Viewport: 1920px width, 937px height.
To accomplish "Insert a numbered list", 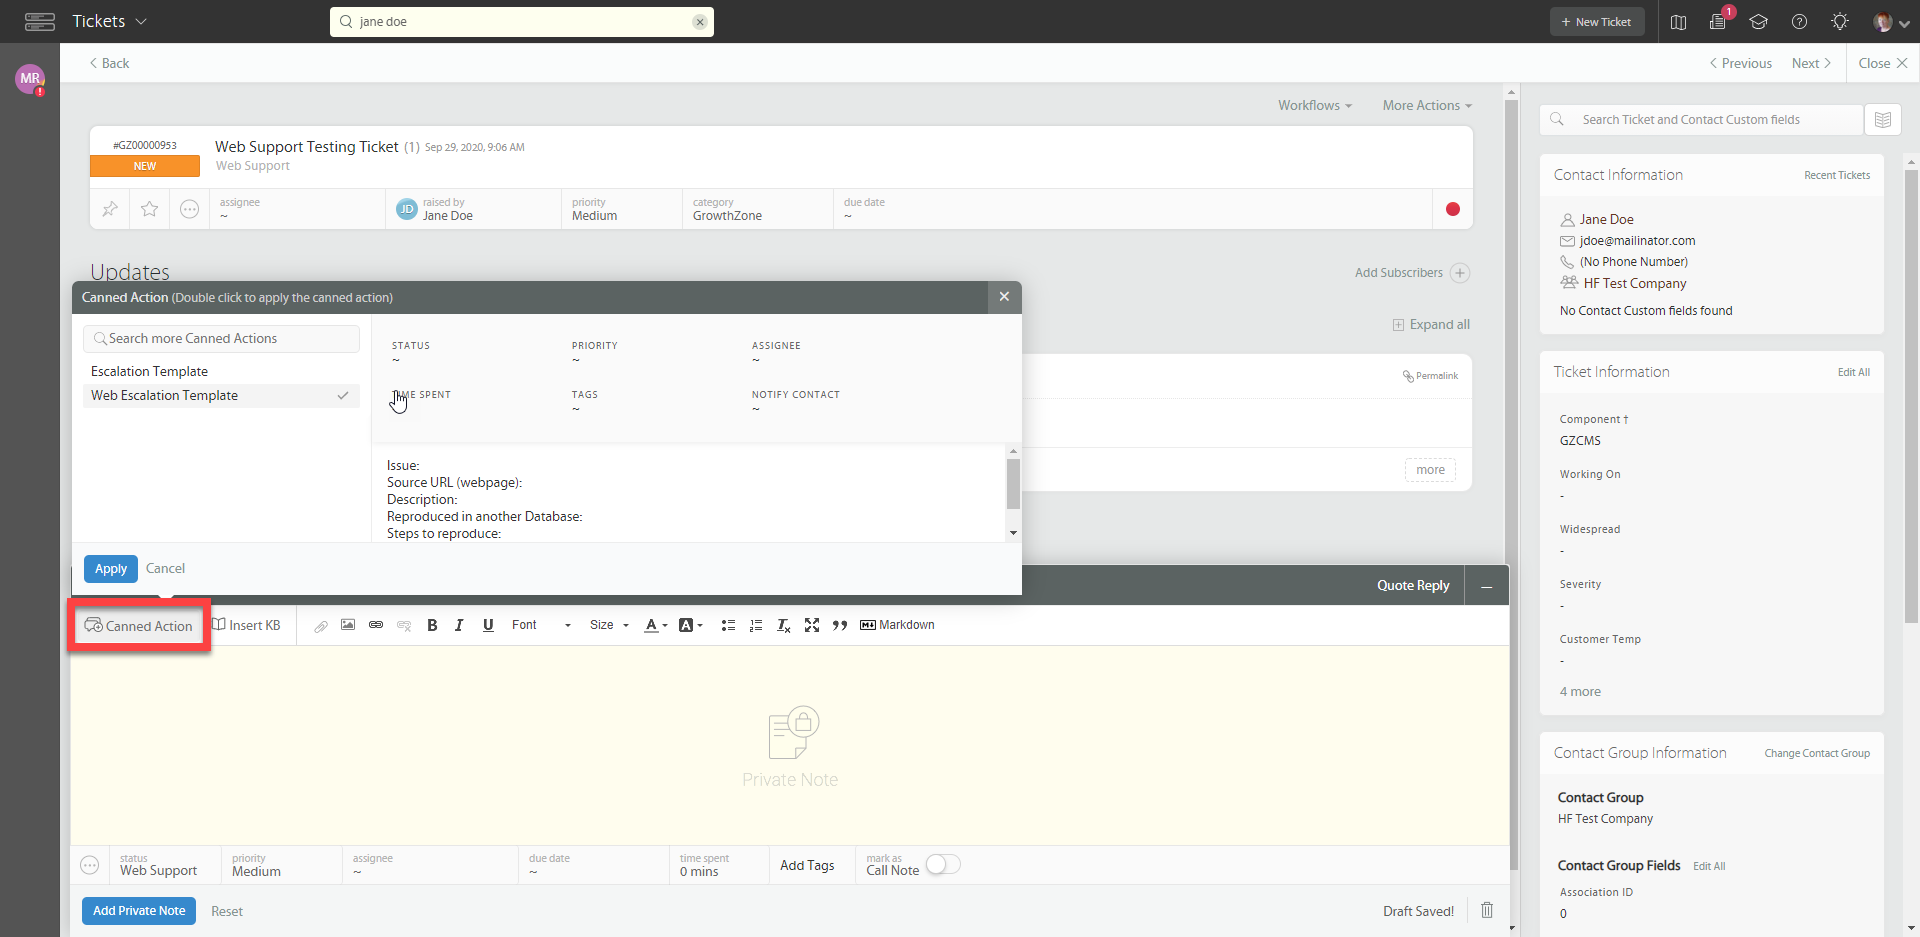I will (756, 625).
